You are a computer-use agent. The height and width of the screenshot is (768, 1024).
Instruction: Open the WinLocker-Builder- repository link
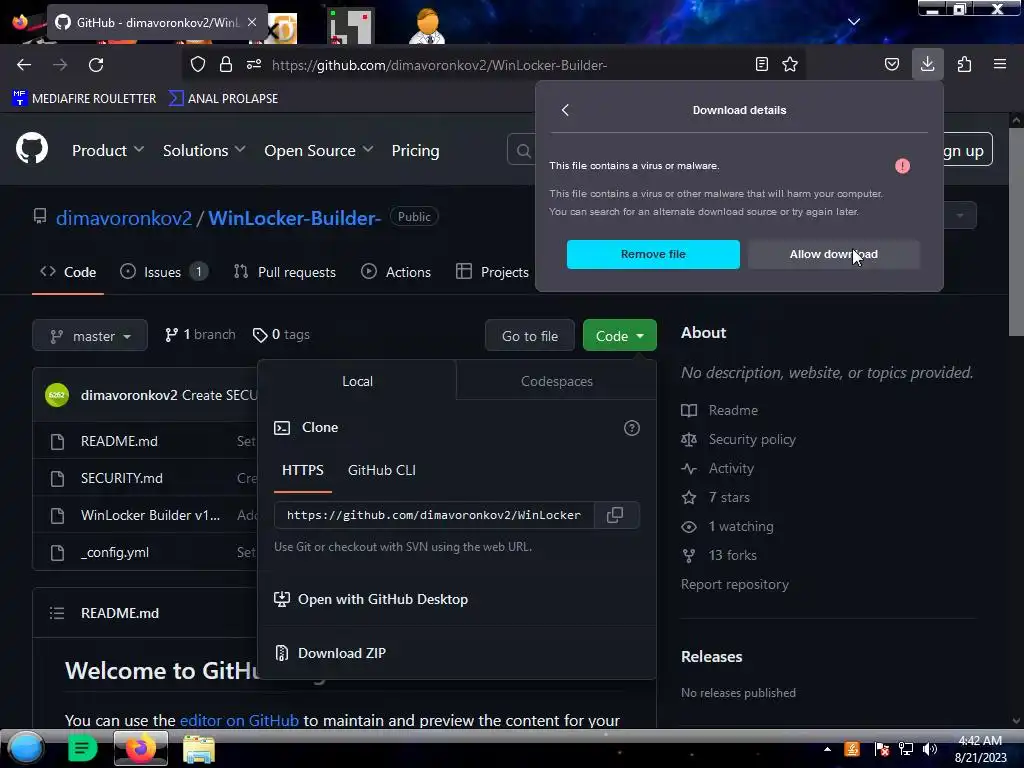click(x=295, y=217)
